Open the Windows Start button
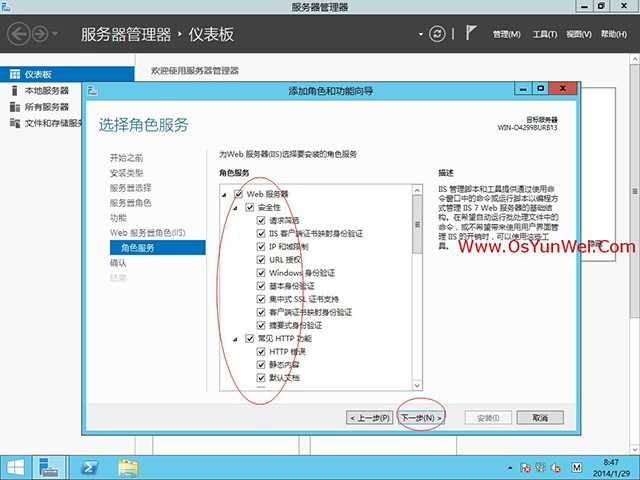Image resolution: width=640 pixels, height=480 pixels. coord(16,468)
